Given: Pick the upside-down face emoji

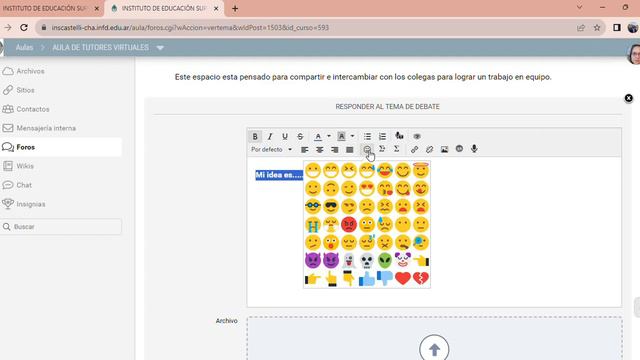Looking at the screenshot, I should (331, 189).
